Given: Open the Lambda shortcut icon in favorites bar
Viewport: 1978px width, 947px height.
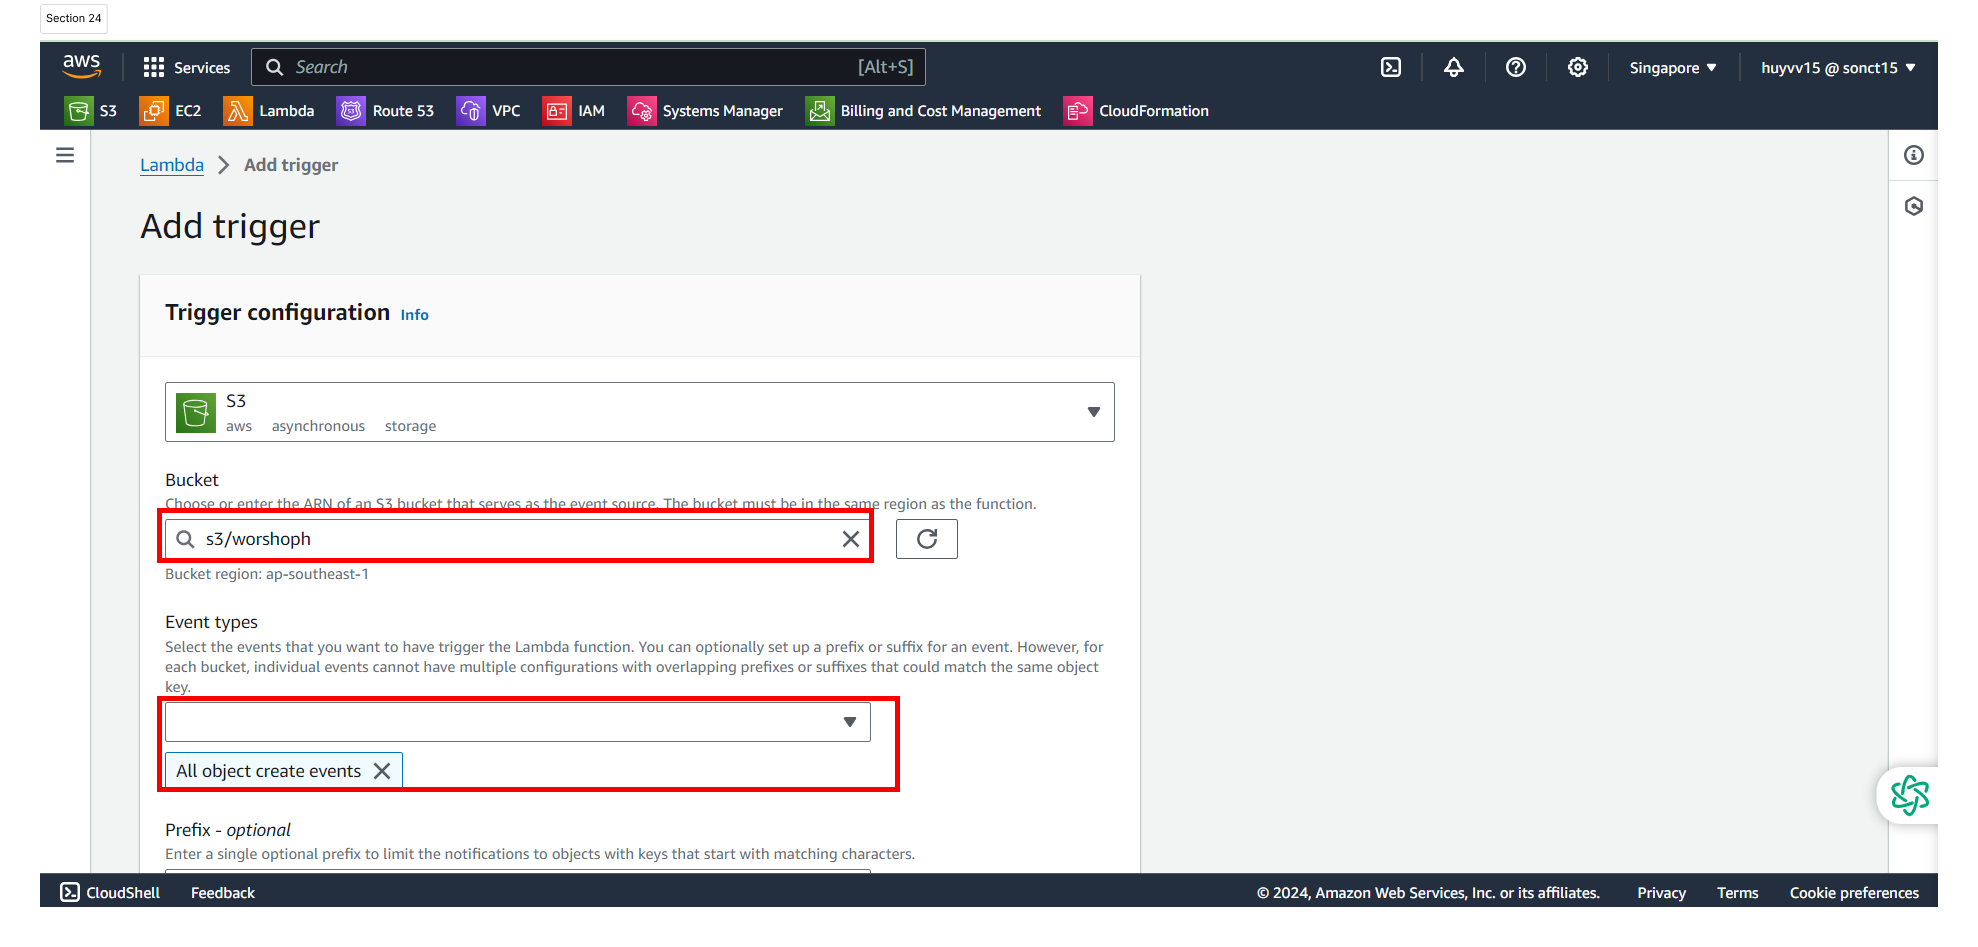Looking at the screenshot, I should (237, 111).
